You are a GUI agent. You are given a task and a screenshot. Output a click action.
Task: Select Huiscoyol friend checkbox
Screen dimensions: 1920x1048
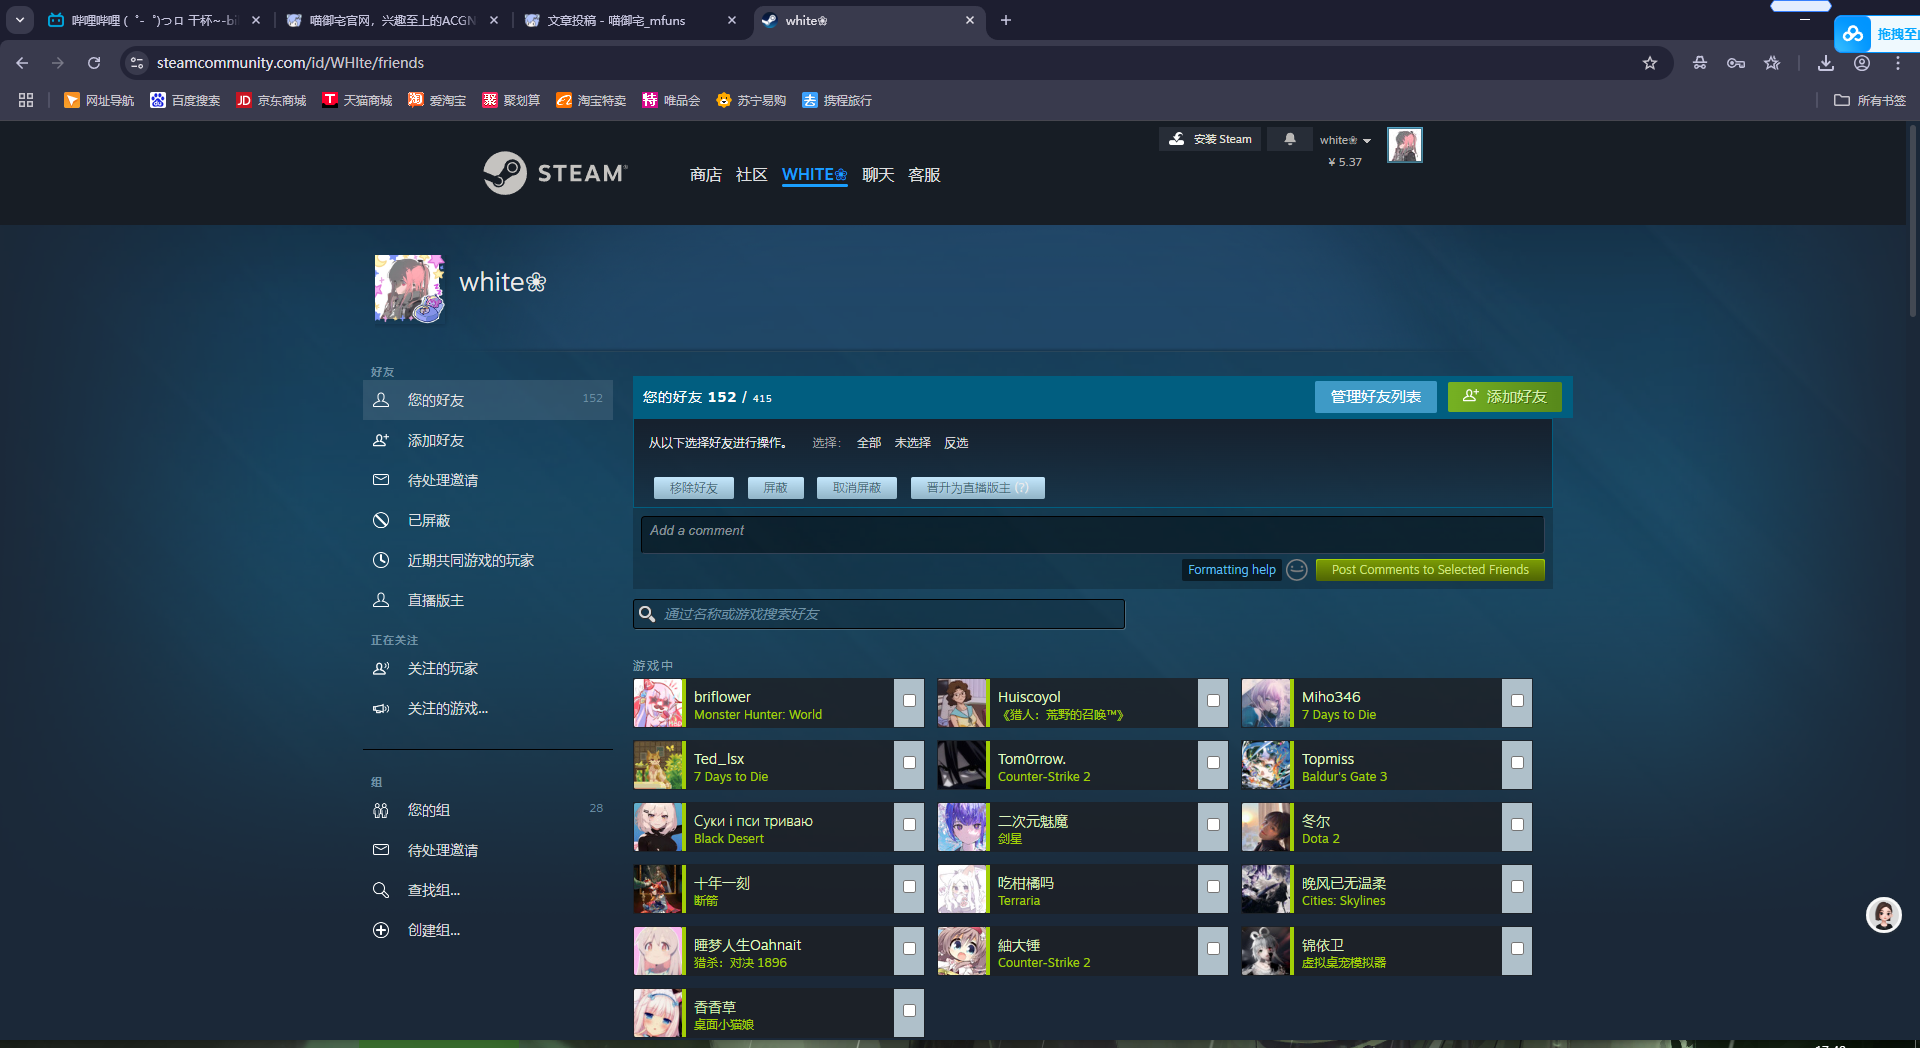(1213, 701)
